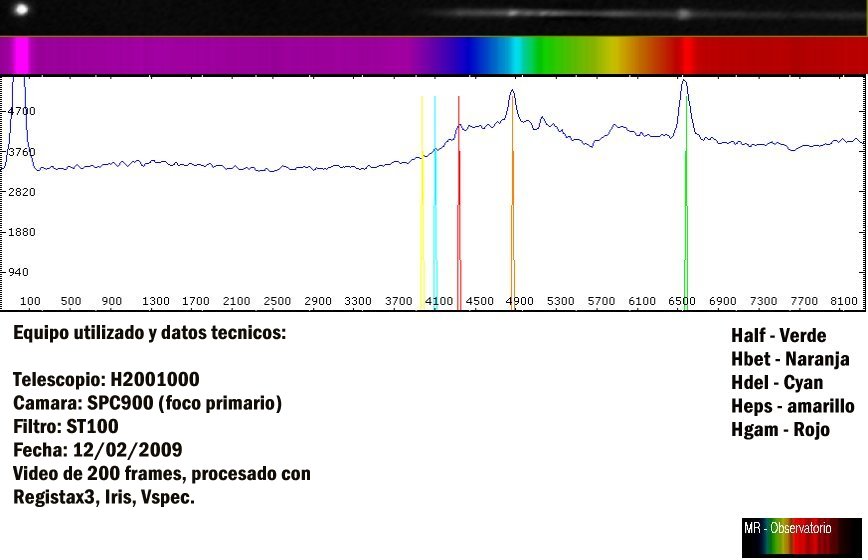
Task: Click the y-axis value 3760
Action: pos(22,152)
